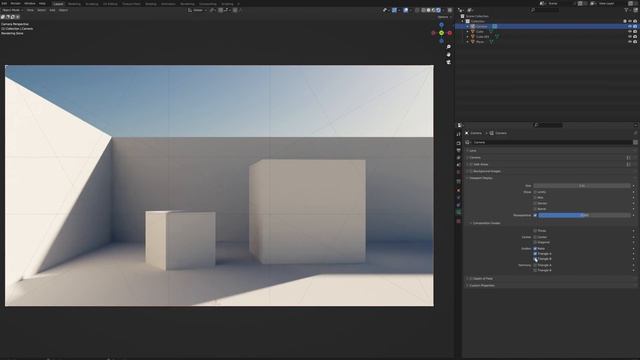This screenshot has width=640, height=360.
Task: Click the outliner search field
Action: [x=546, y=10]
